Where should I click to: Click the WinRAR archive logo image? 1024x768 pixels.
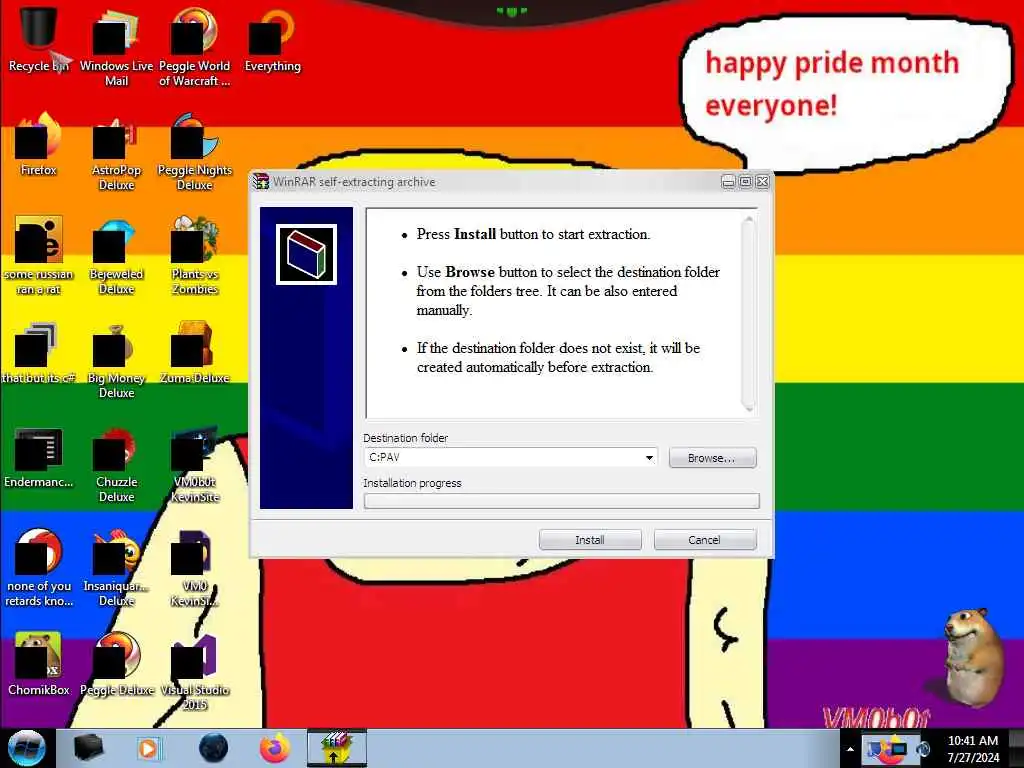point(306,254)
